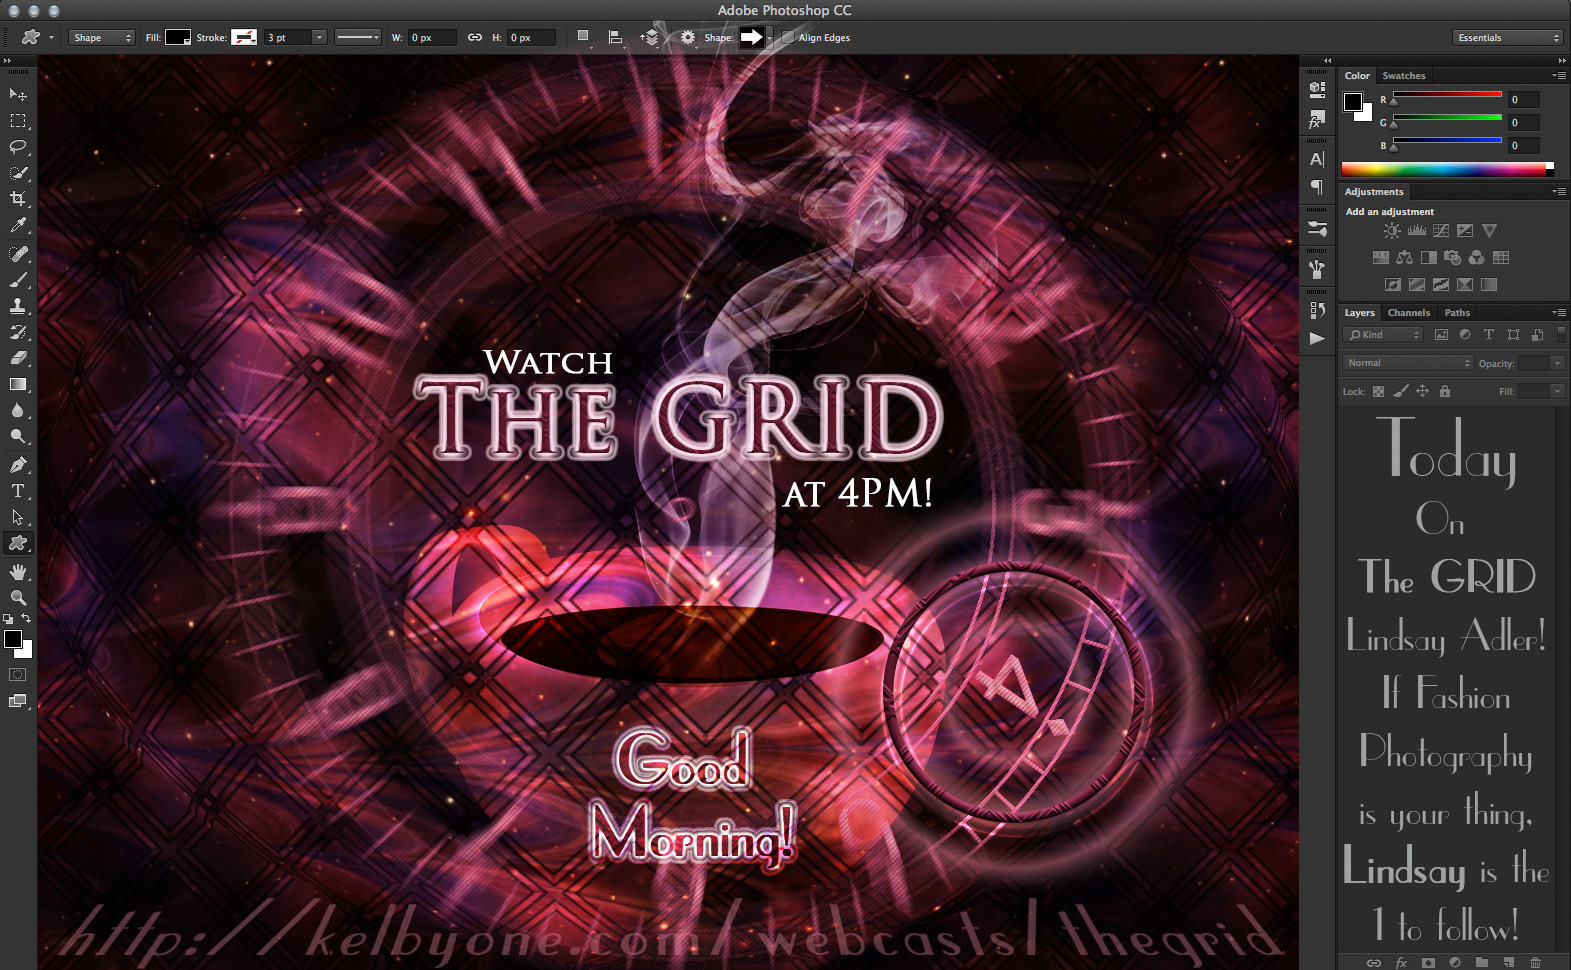Select the Spot Healing Brush tool
The height and width of the screenshot is (970, 1571).
click(18, 254)
